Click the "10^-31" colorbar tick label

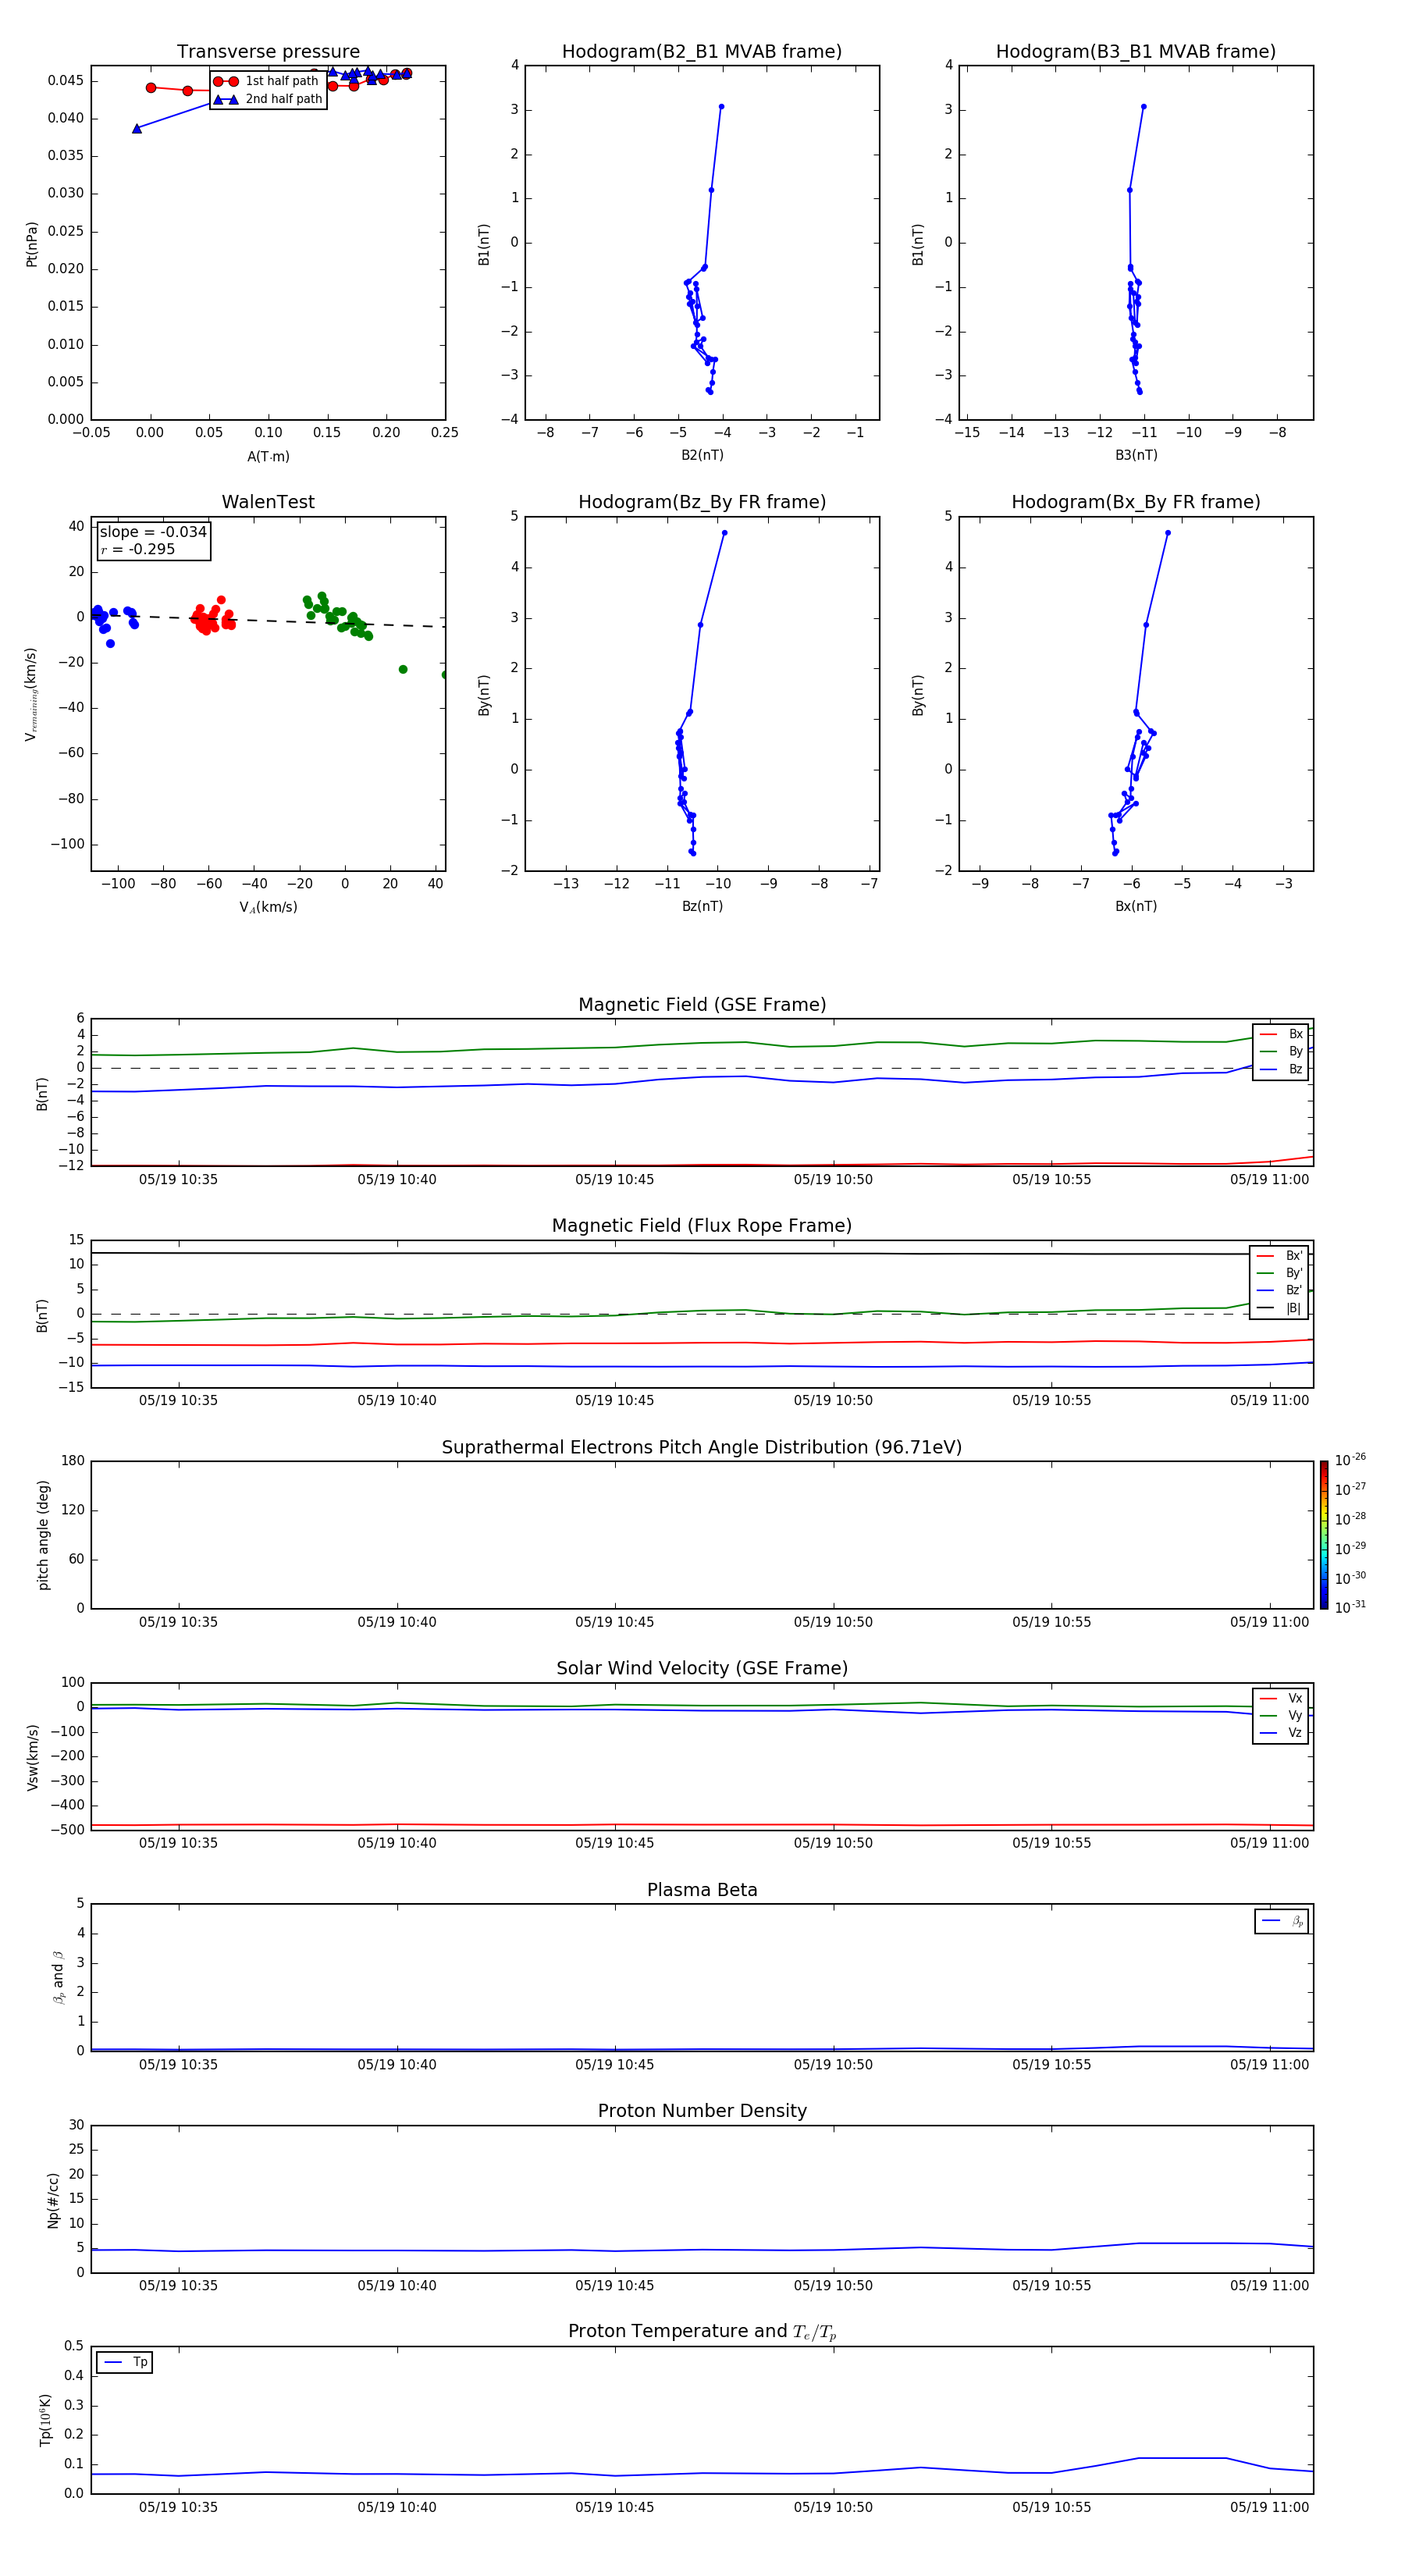pyautogui.click(x=1350, y=1607)
